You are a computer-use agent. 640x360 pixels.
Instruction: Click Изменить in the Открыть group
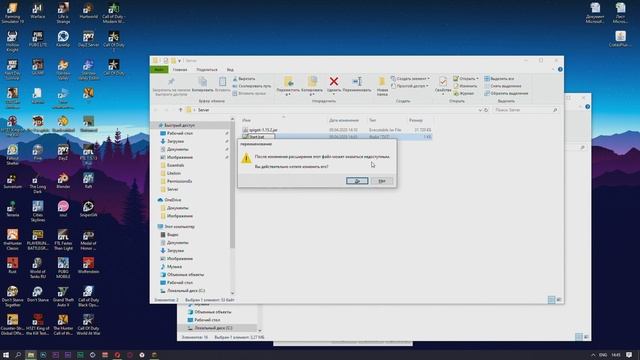[465, 86]
